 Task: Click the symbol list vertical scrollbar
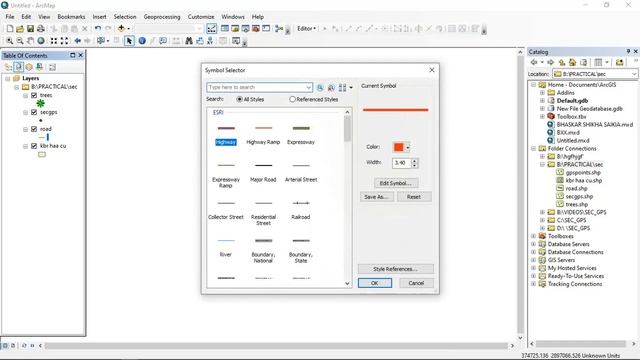pos(347,198)
